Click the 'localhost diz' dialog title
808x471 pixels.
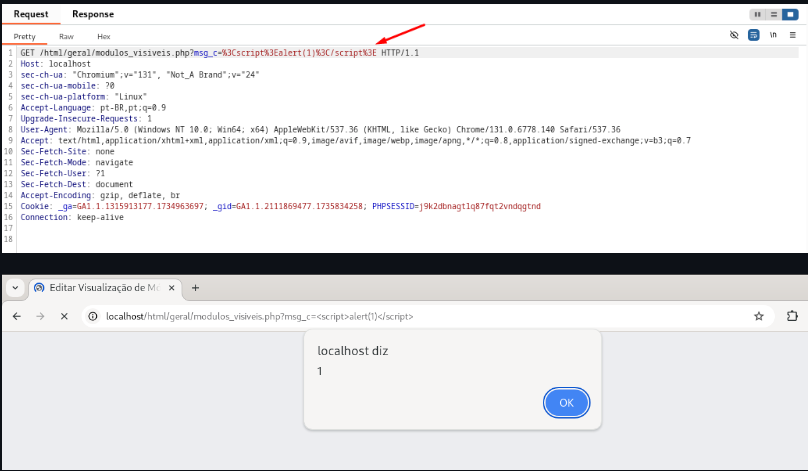point(352,351)
